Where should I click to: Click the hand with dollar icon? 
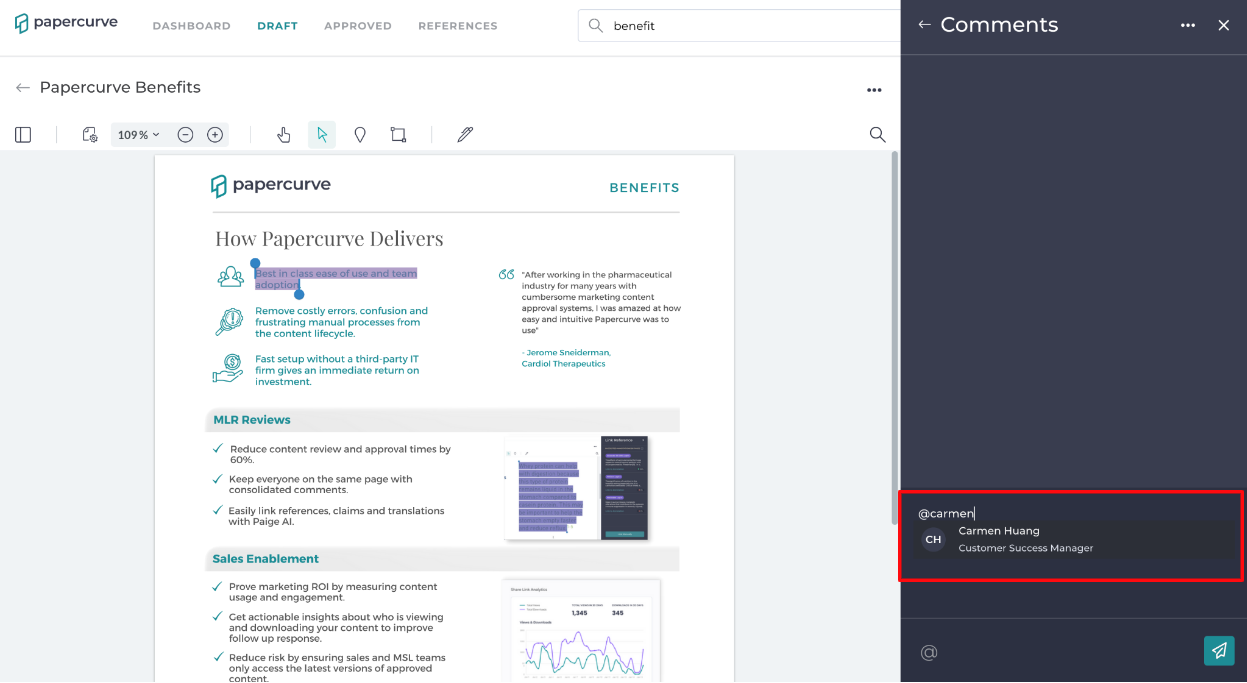(228, 369)
